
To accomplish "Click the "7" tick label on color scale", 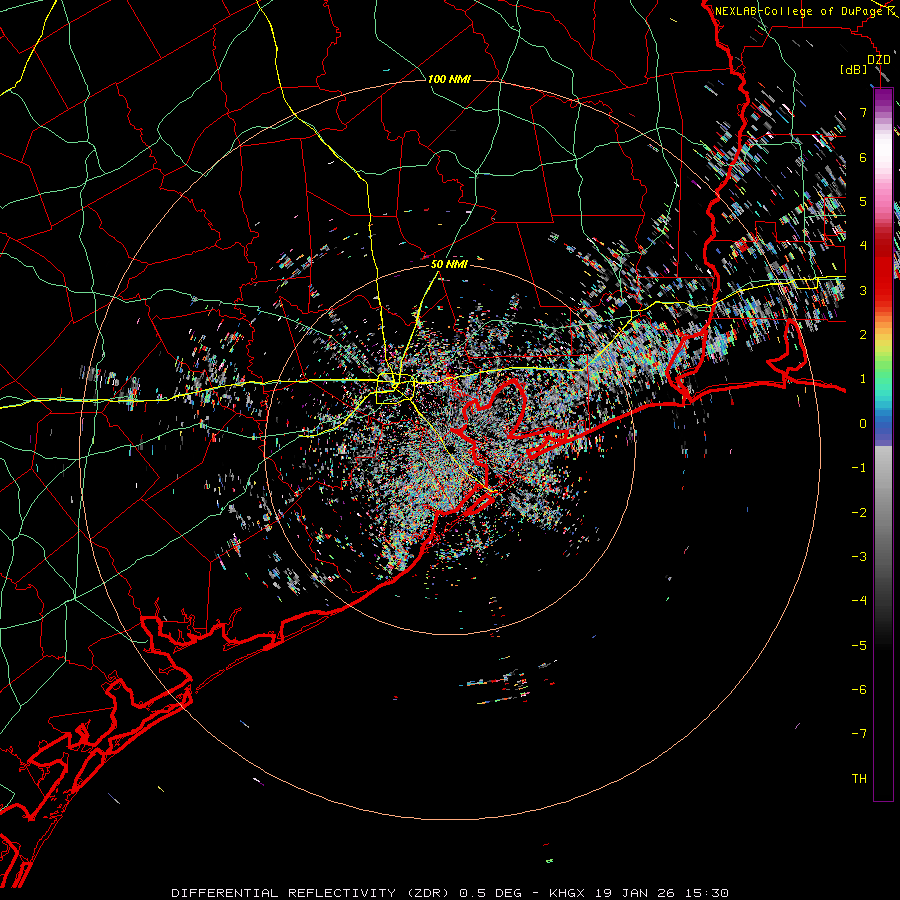I will click(x=863, y=112).
